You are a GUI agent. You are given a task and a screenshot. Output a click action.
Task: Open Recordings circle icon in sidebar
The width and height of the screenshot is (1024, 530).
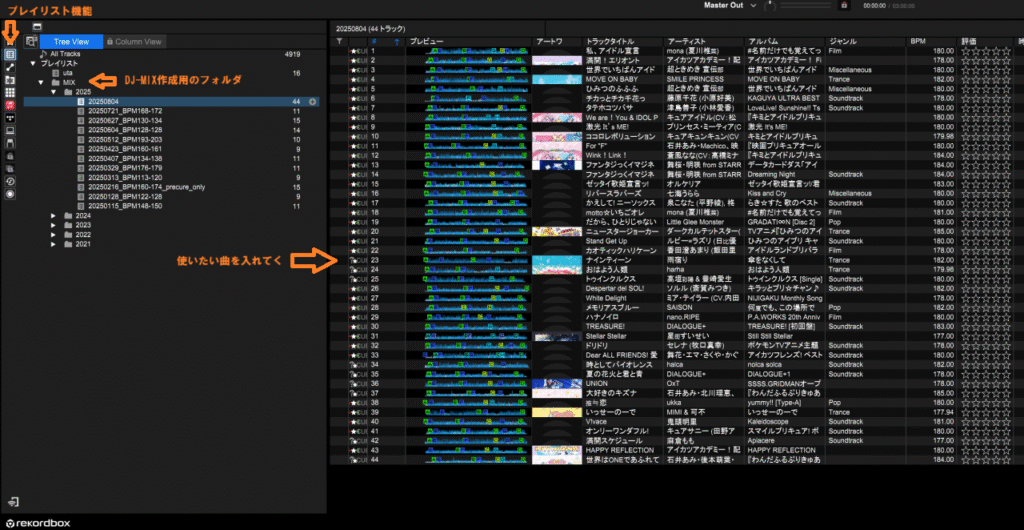pyautogui.click(x=10, y=194)
